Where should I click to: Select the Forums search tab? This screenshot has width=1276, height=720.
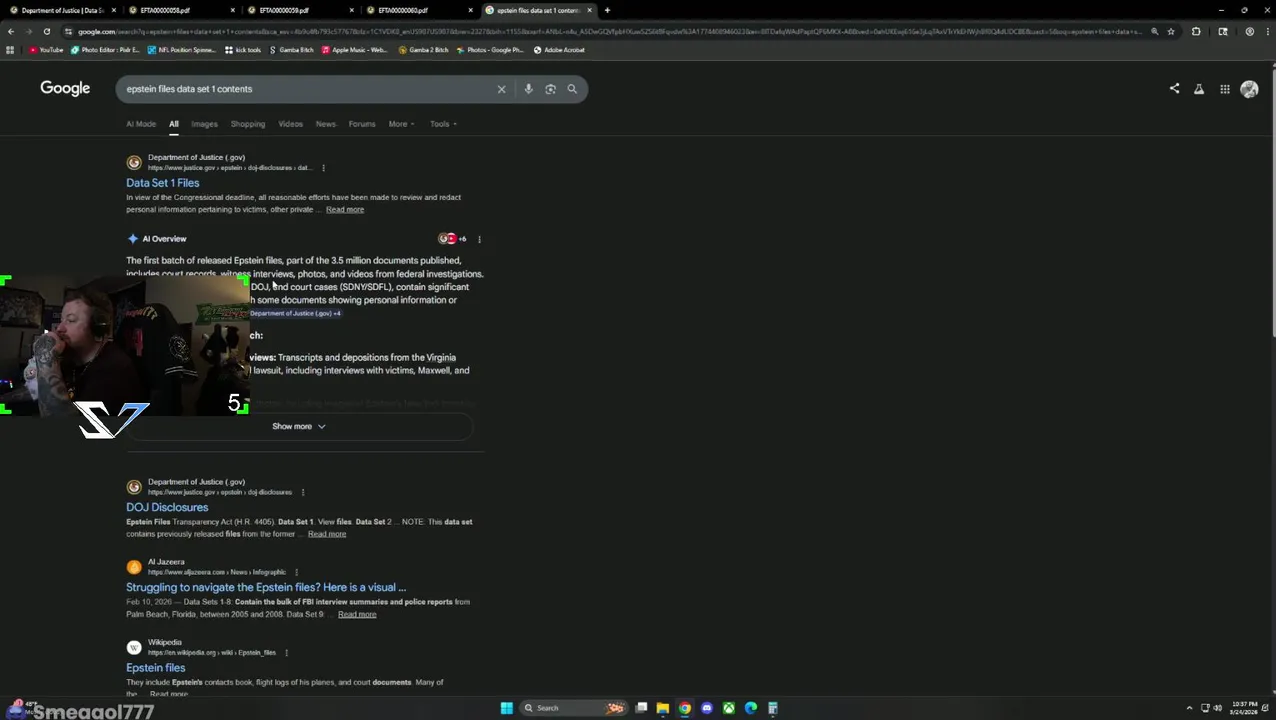(362, 124)
